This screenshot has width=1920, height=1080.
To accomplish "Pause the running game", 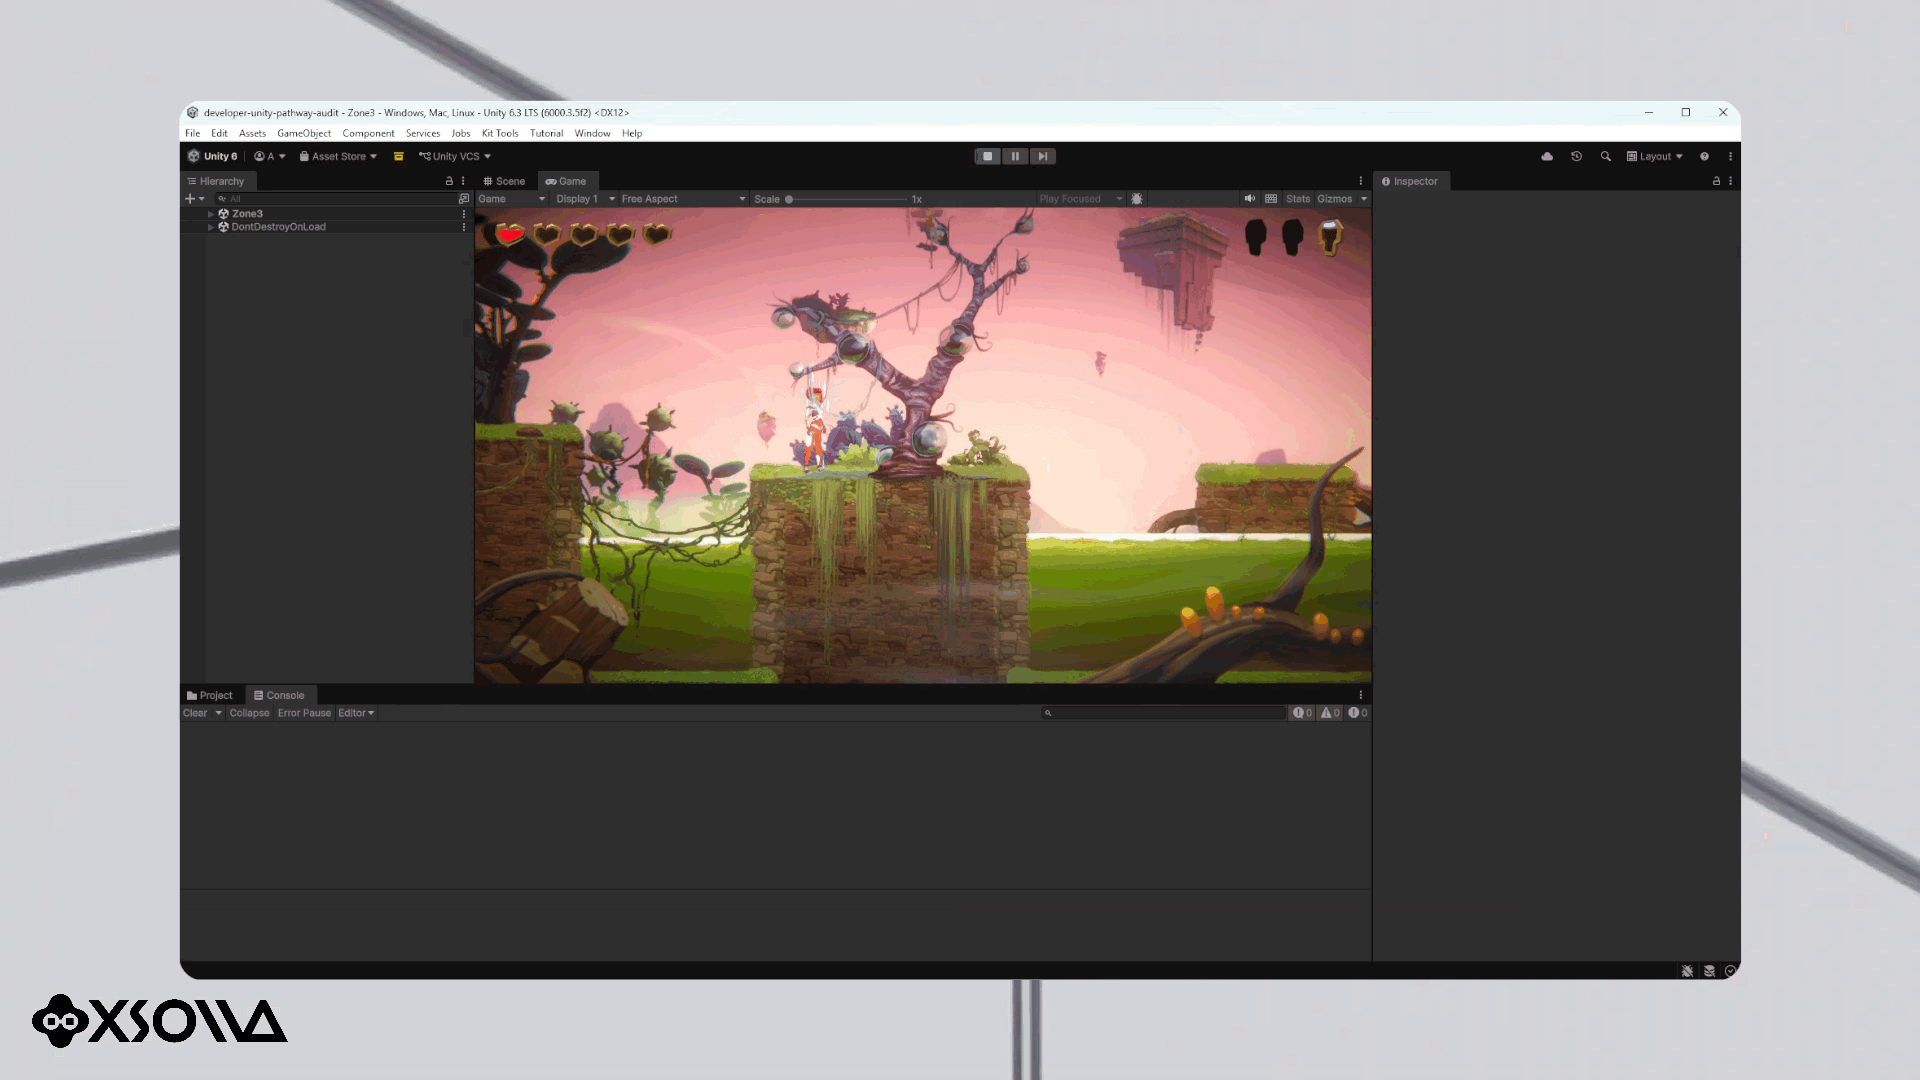I will coord(1015,156).
